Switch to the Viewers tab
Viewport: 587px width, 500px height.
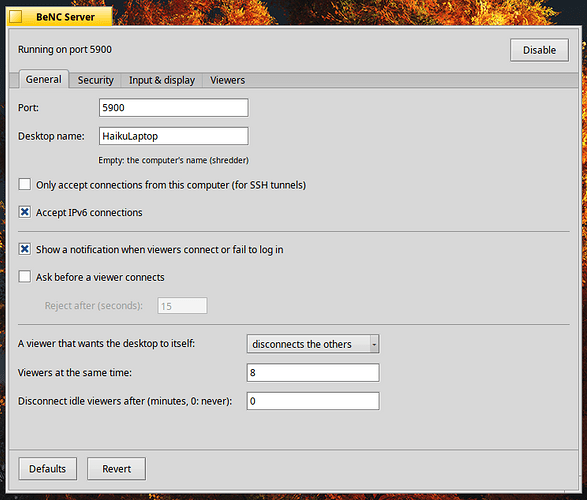[227, 80]
